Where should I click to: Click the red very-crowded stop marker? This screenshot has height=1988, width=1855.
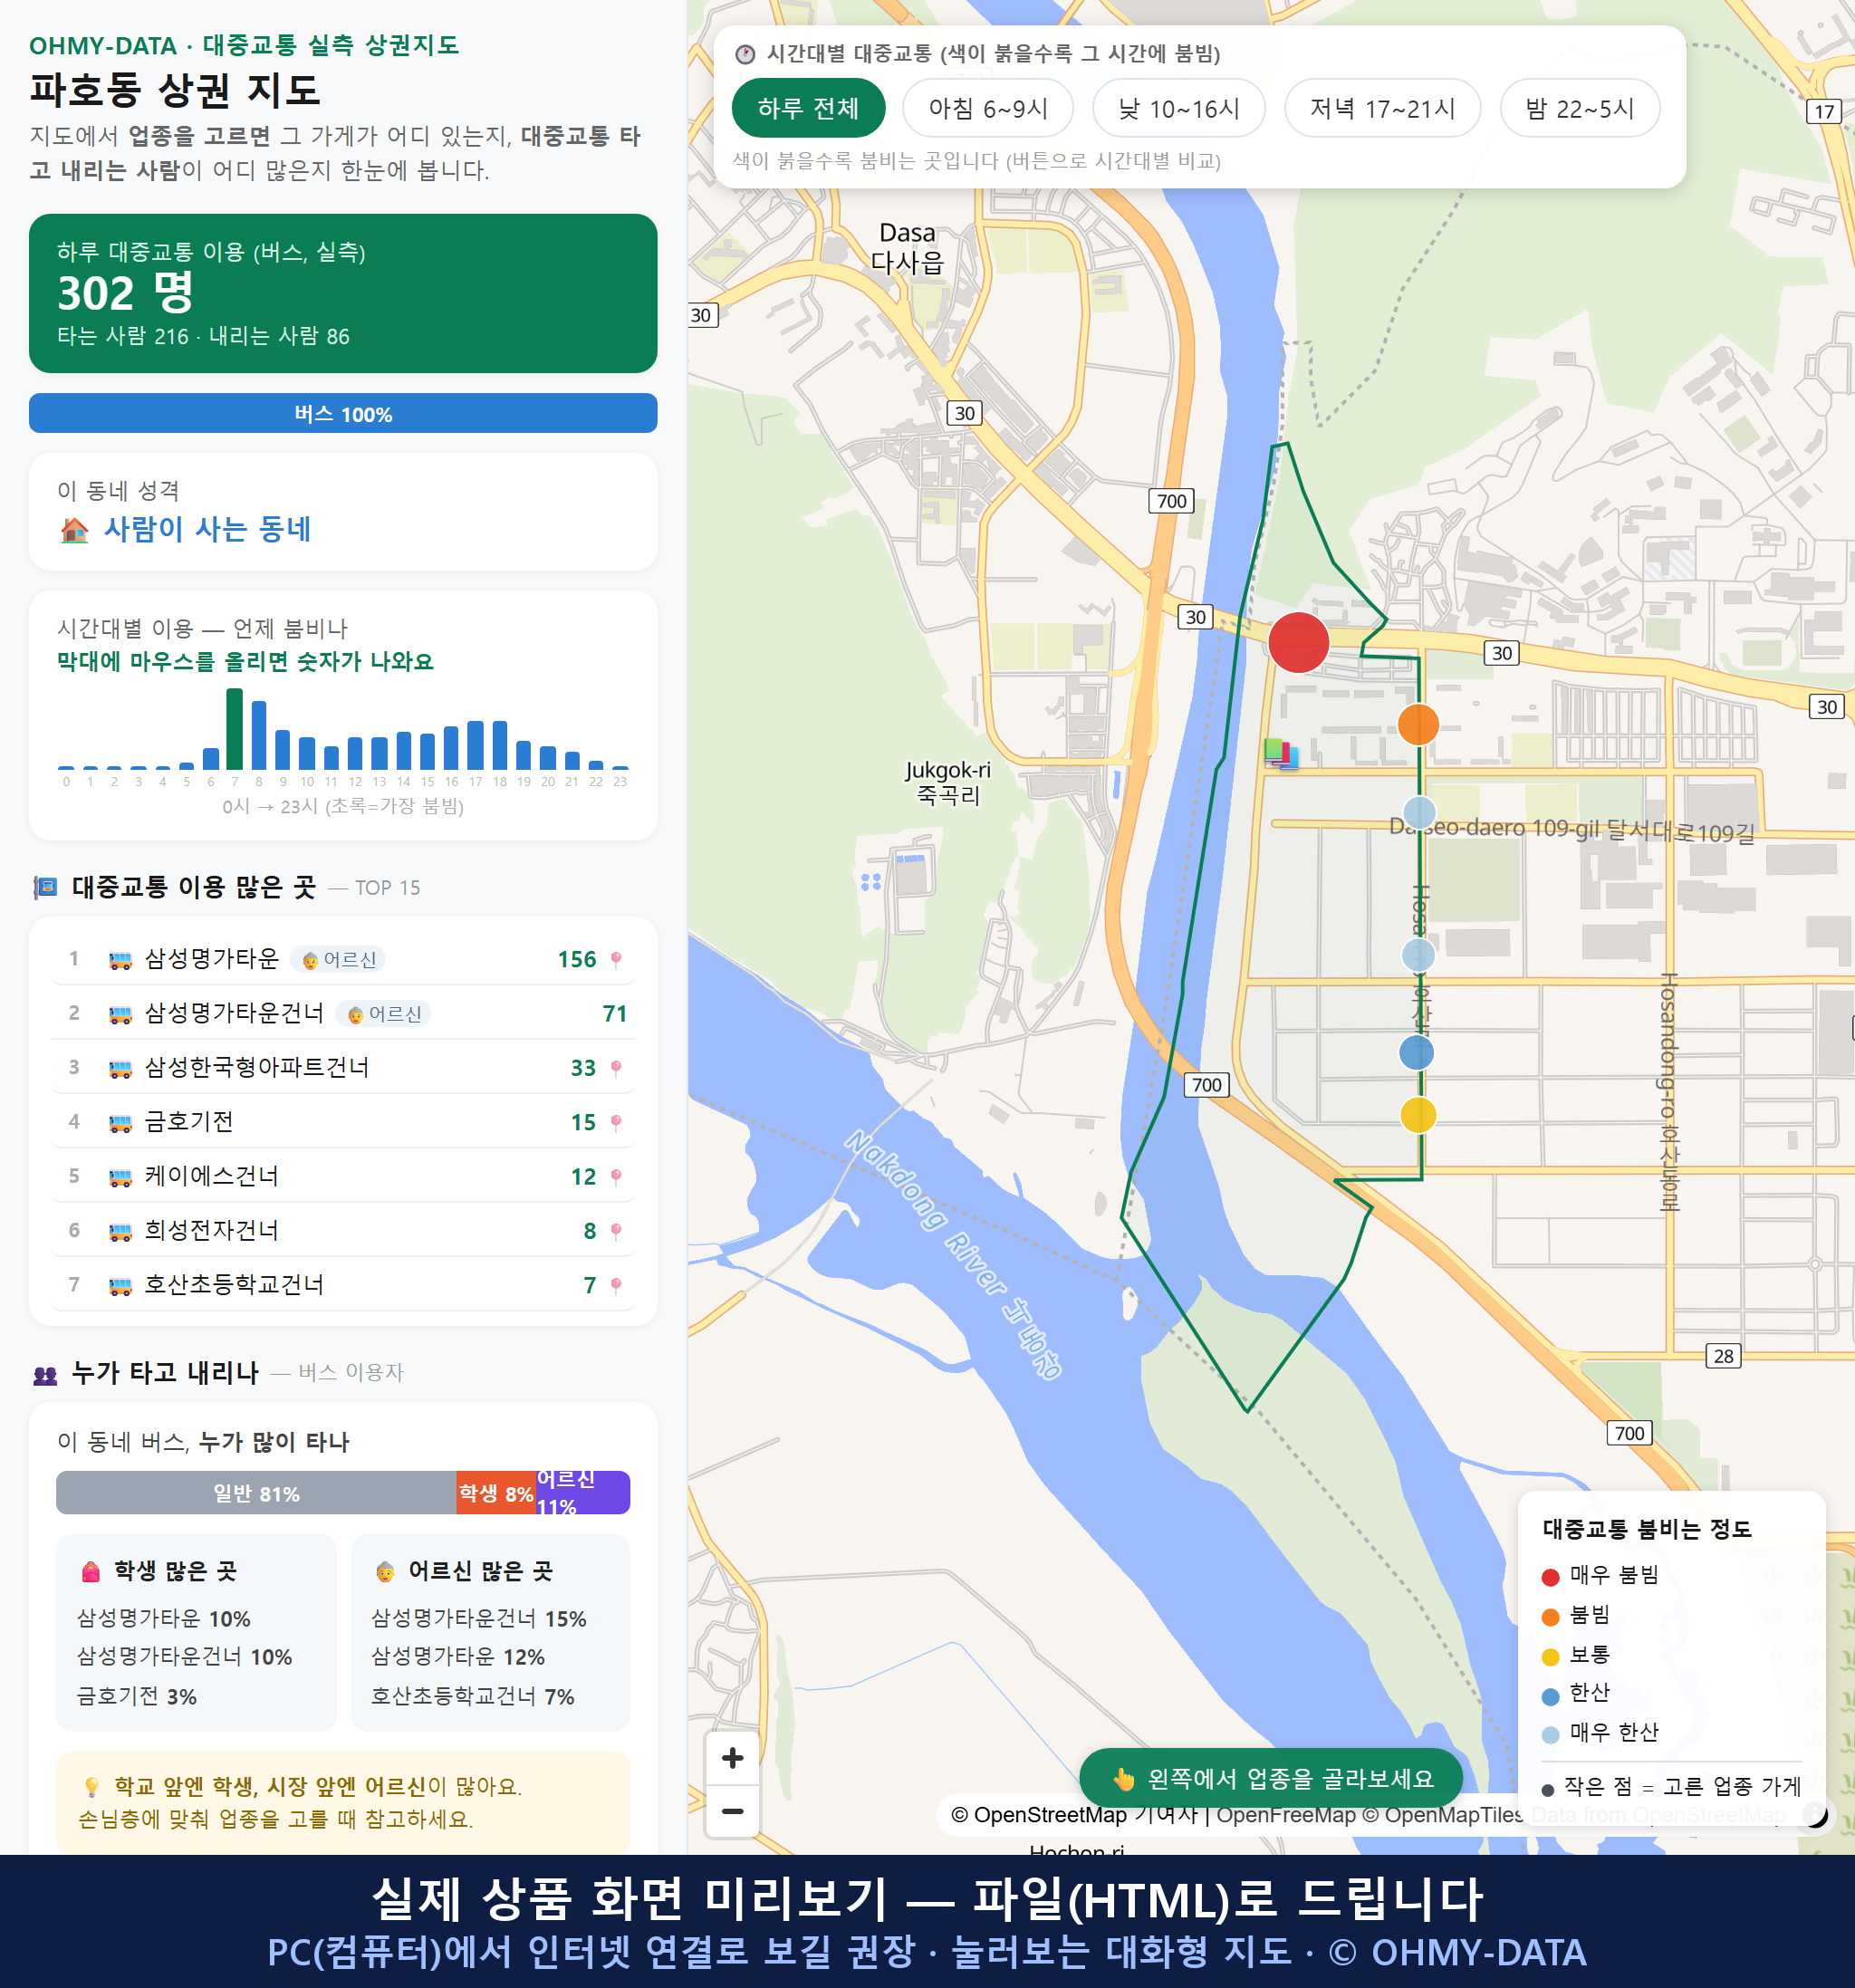click(x=1298, y=642)
